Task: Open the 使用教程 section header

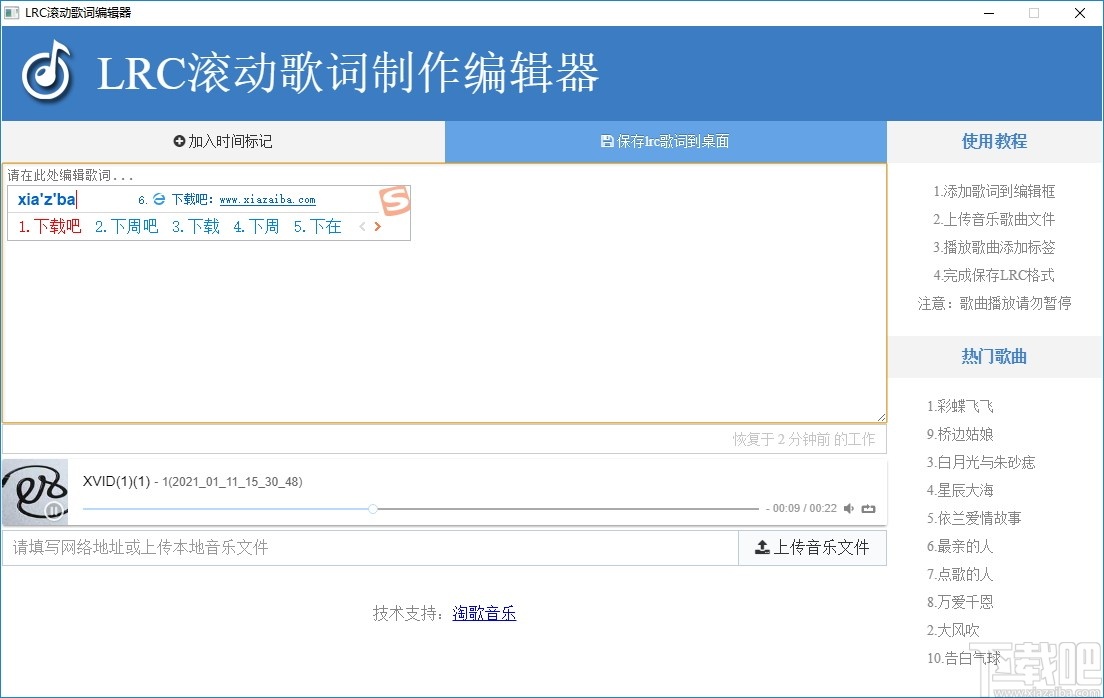Action: (x=993, y=141)
